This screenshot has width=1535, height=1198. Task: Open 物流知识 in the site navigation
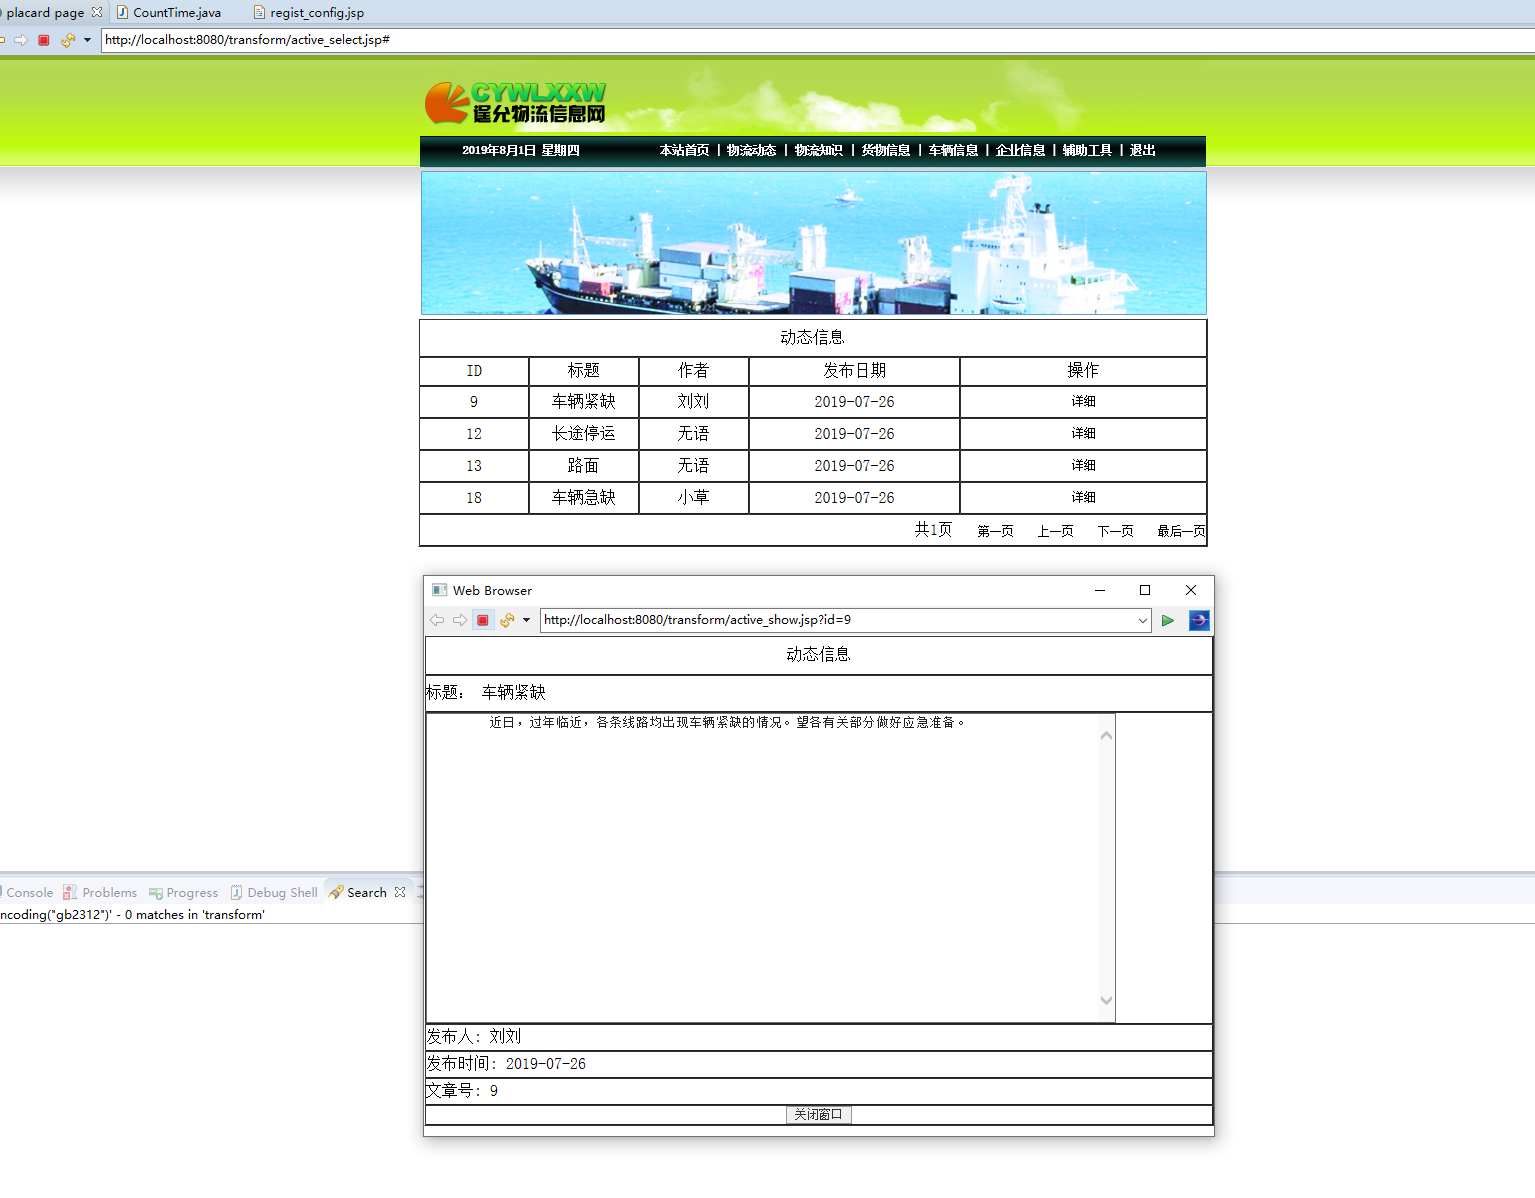point(819,150)
